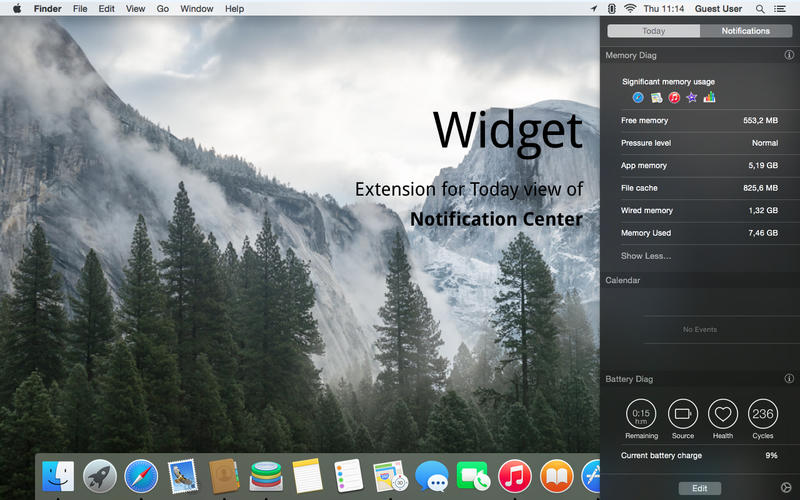Image resolution: width=800 pixels, height=500 pixels.
Task: Open Launchpad from the Dock
Action: [x=100, y=476]
